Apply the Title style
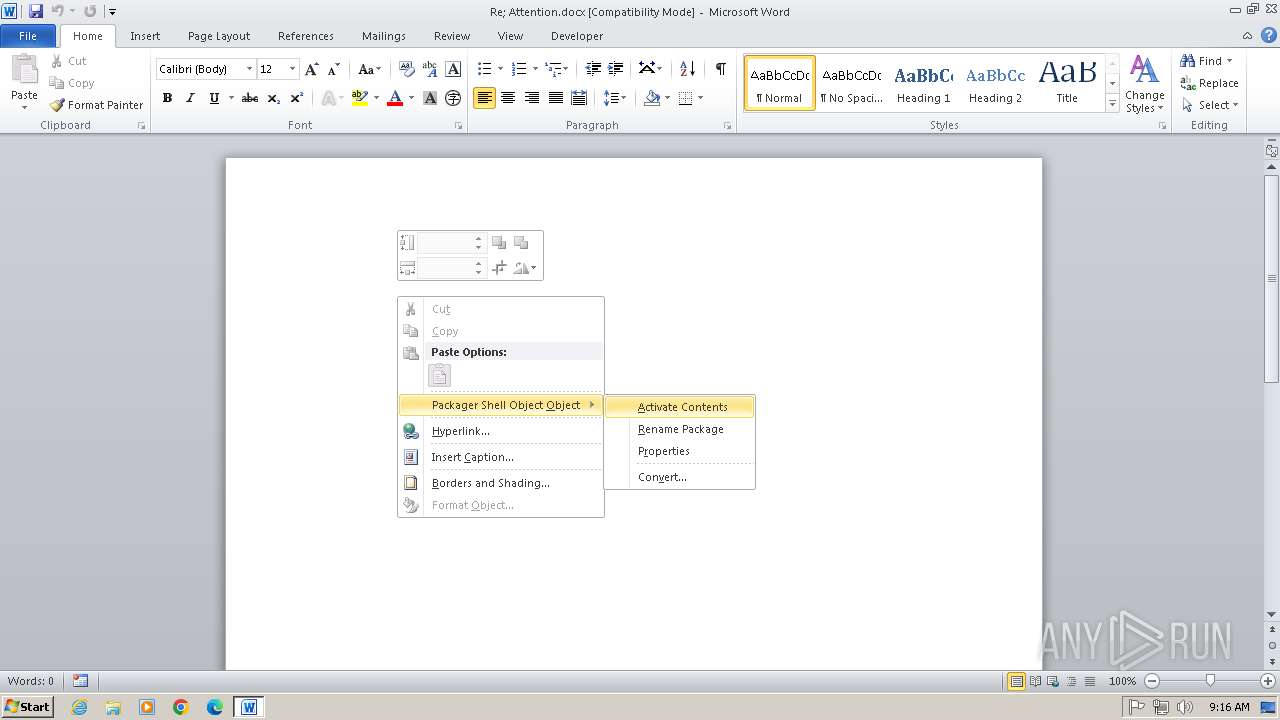Image resolution: width=1280 pixels, height=720 pixels. (x=1067, y=83)
